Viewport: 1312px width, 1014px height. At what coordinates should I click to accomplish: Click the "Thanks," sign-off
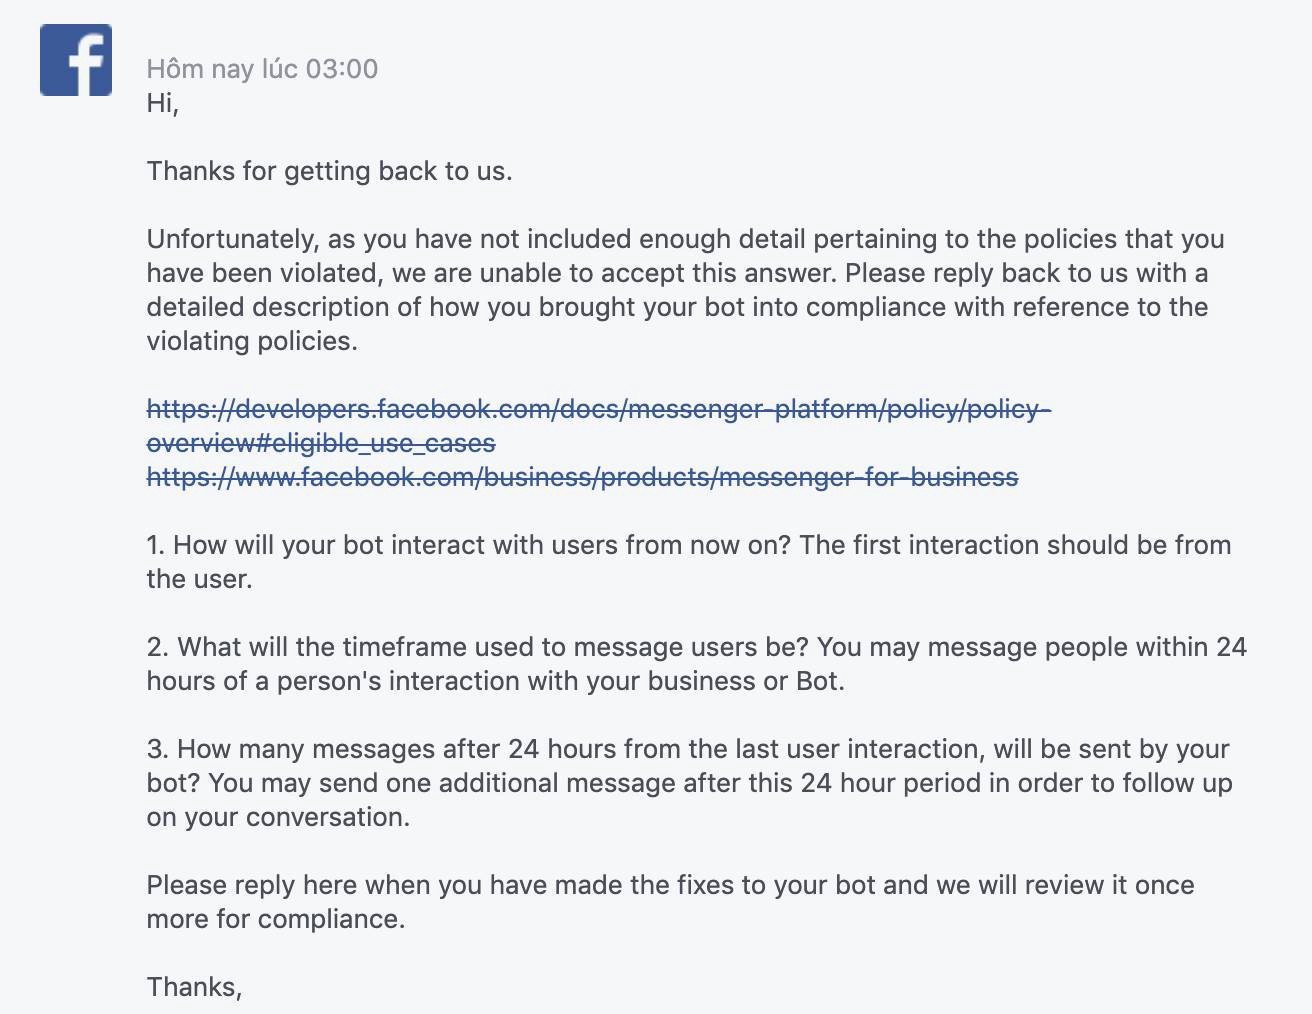coord(195,987)
